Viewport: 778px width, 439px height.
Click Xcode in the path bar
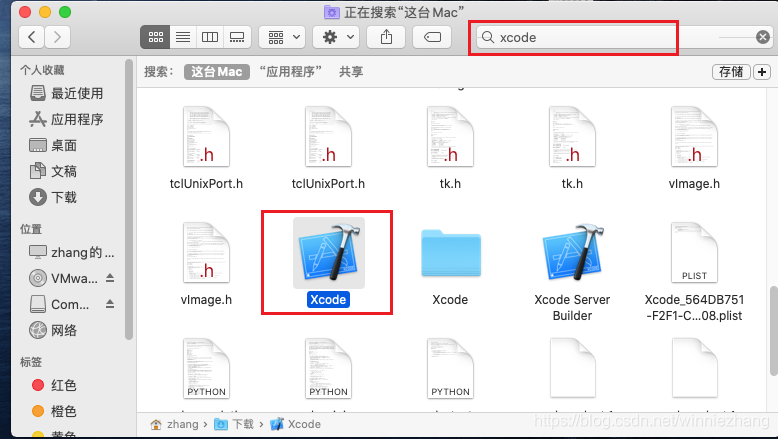coord(296,425)
